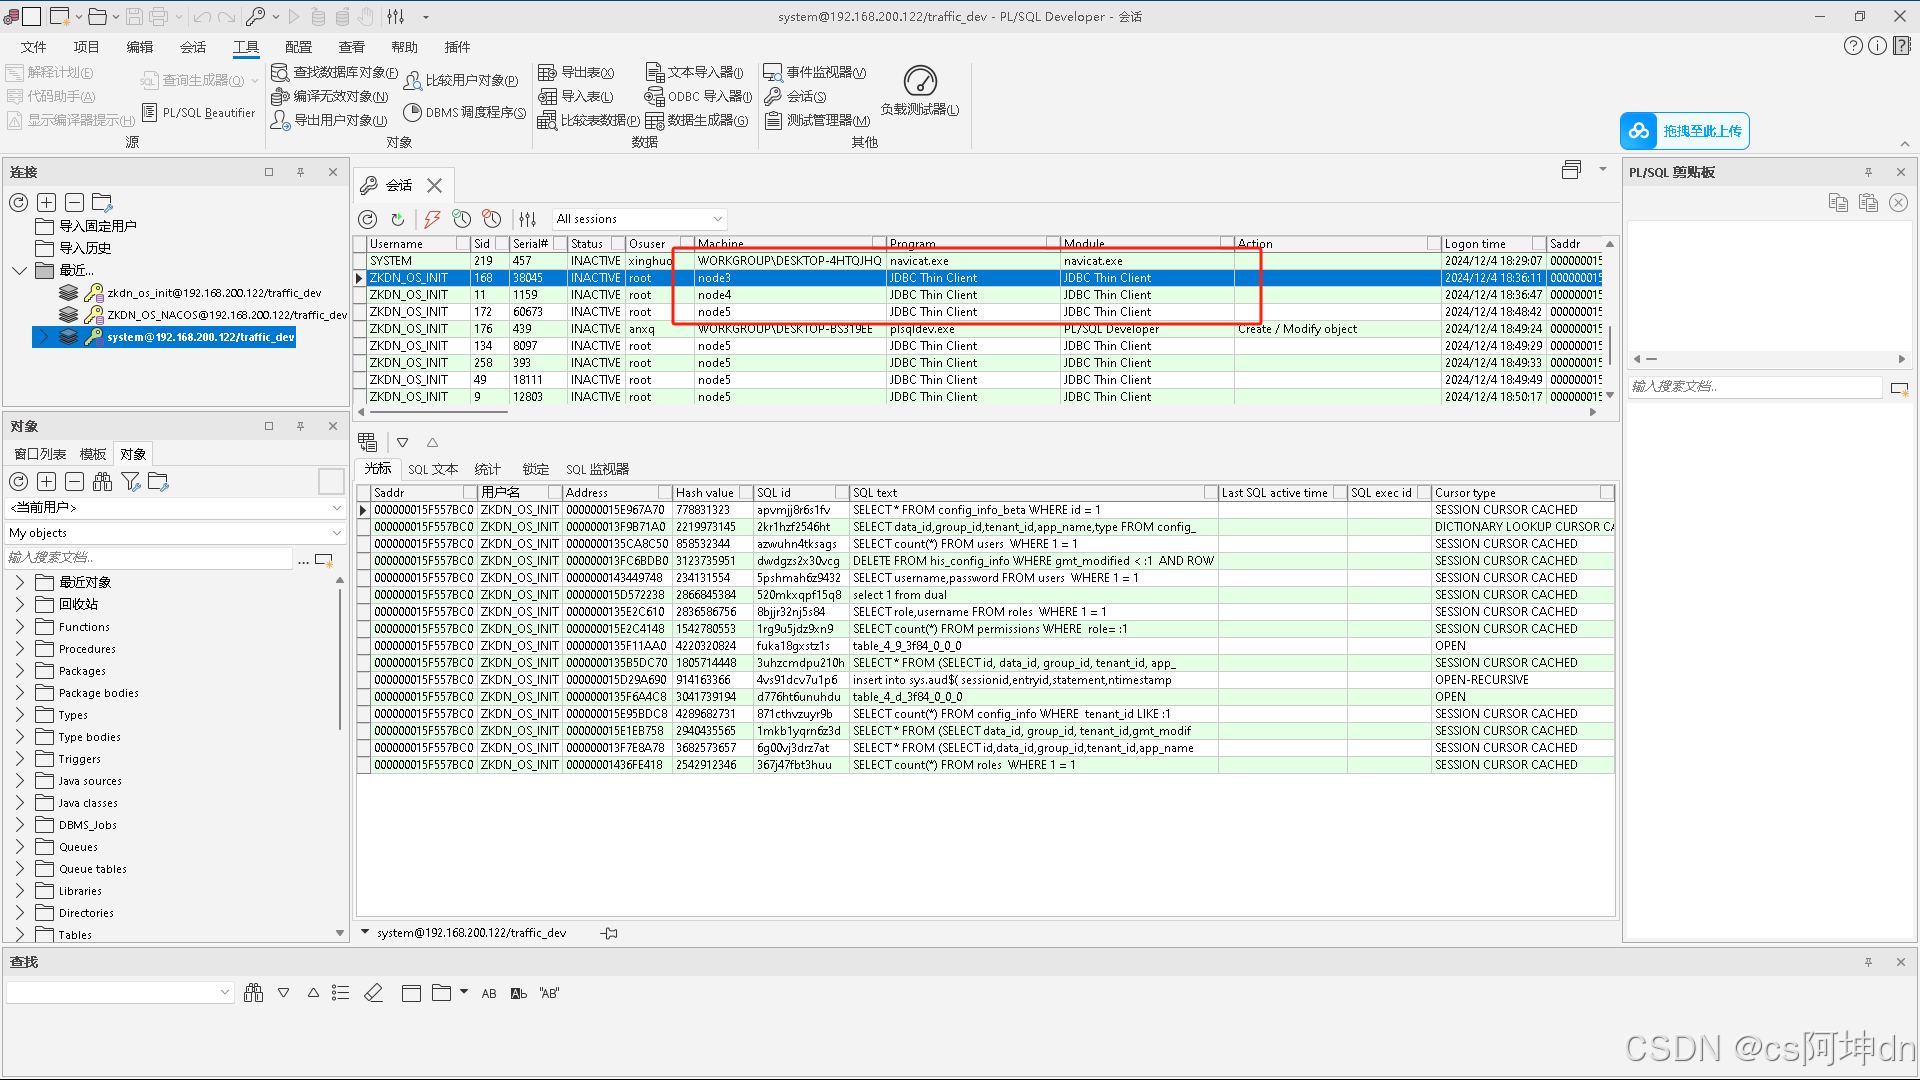This screenshot has height=1080, width=1920.
Task: Open 导出表 (Export Tables) tool
Action: 576,72
